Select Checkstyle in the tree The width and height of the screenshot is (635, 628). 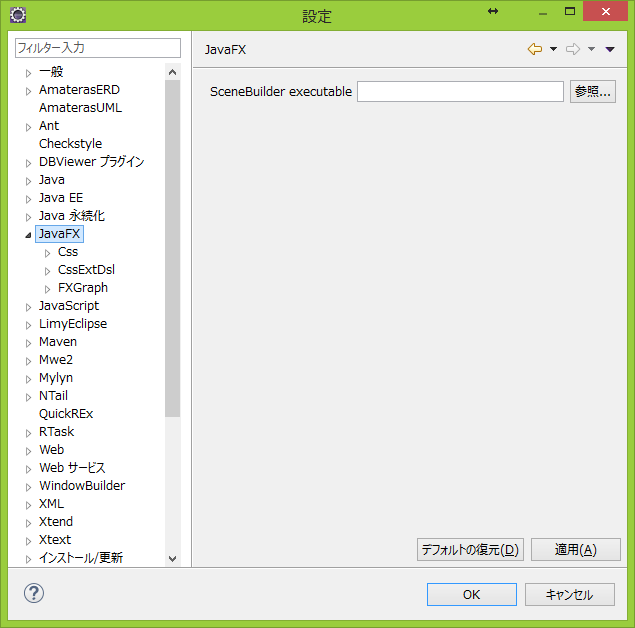(x=70, y=144)
